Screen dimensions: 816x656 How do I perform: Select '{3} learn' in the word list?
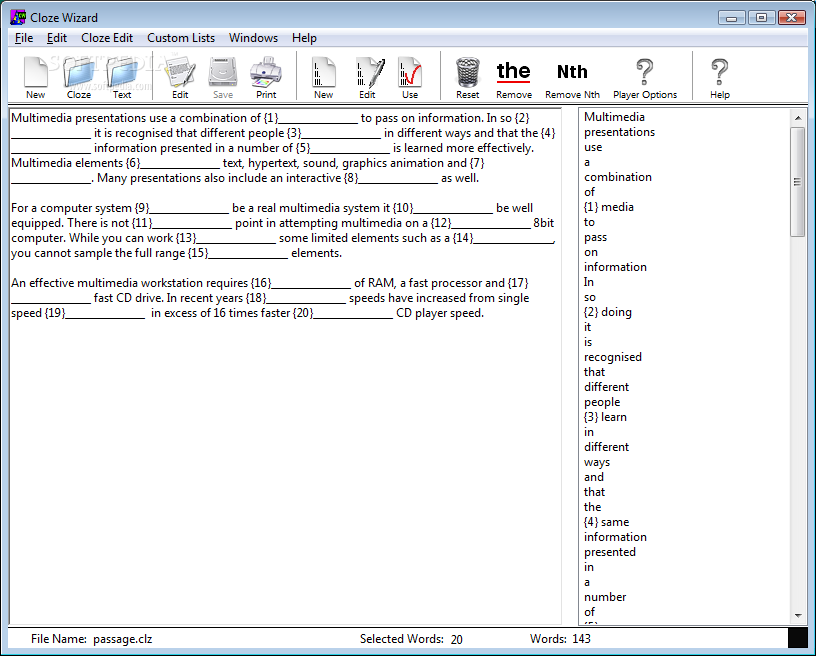pyautogui.click(x=605, y=417)
